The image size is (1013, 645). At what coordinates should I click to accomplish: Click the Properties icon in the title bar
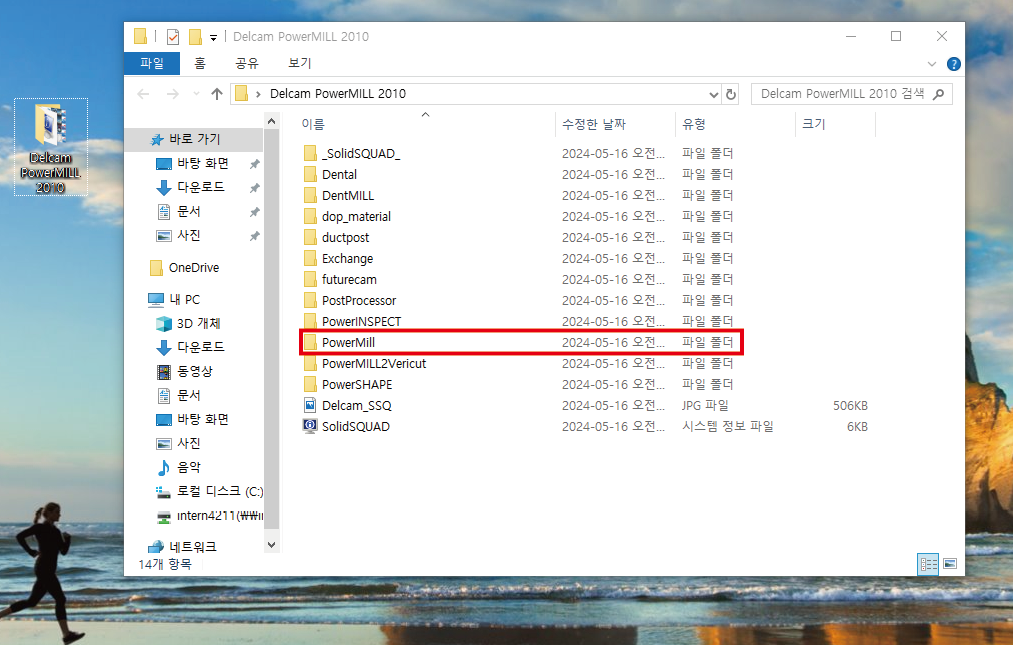tap(173, 37)
